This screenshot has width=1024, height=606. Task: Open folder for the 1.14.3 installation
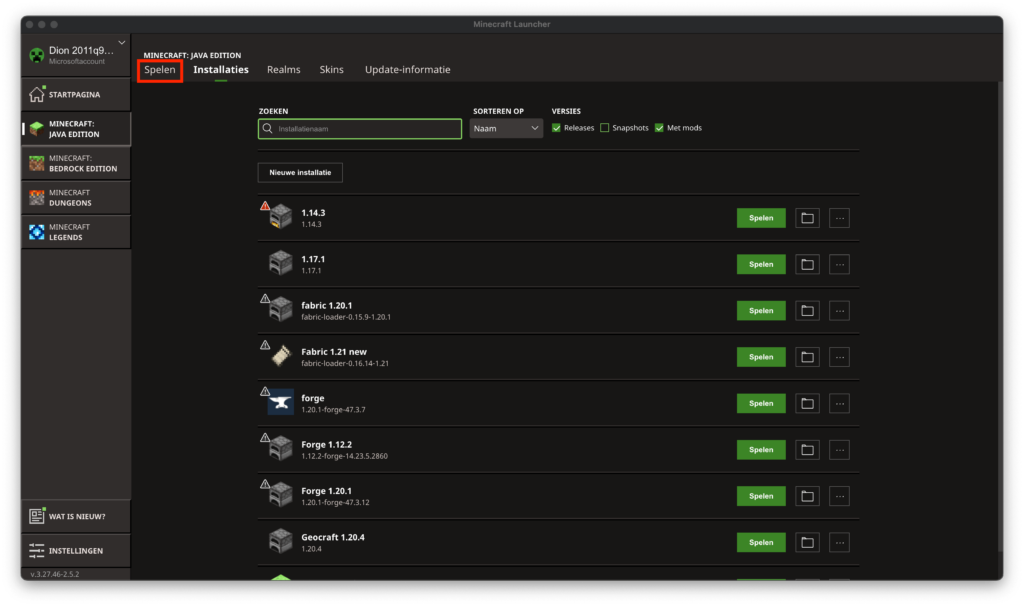[807, 218]
